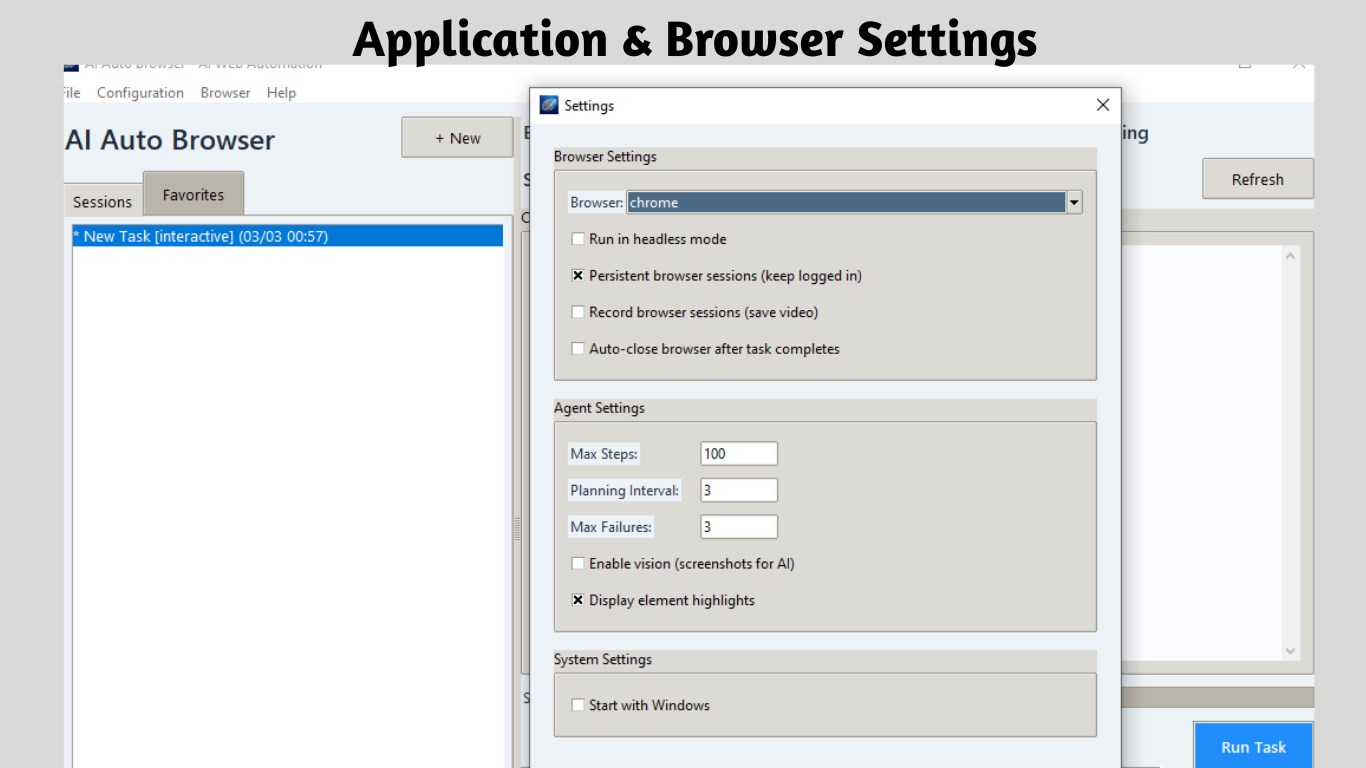Enable vision screenshots for AI
The image size is (1366, 768).
click(x=578, y=564)
